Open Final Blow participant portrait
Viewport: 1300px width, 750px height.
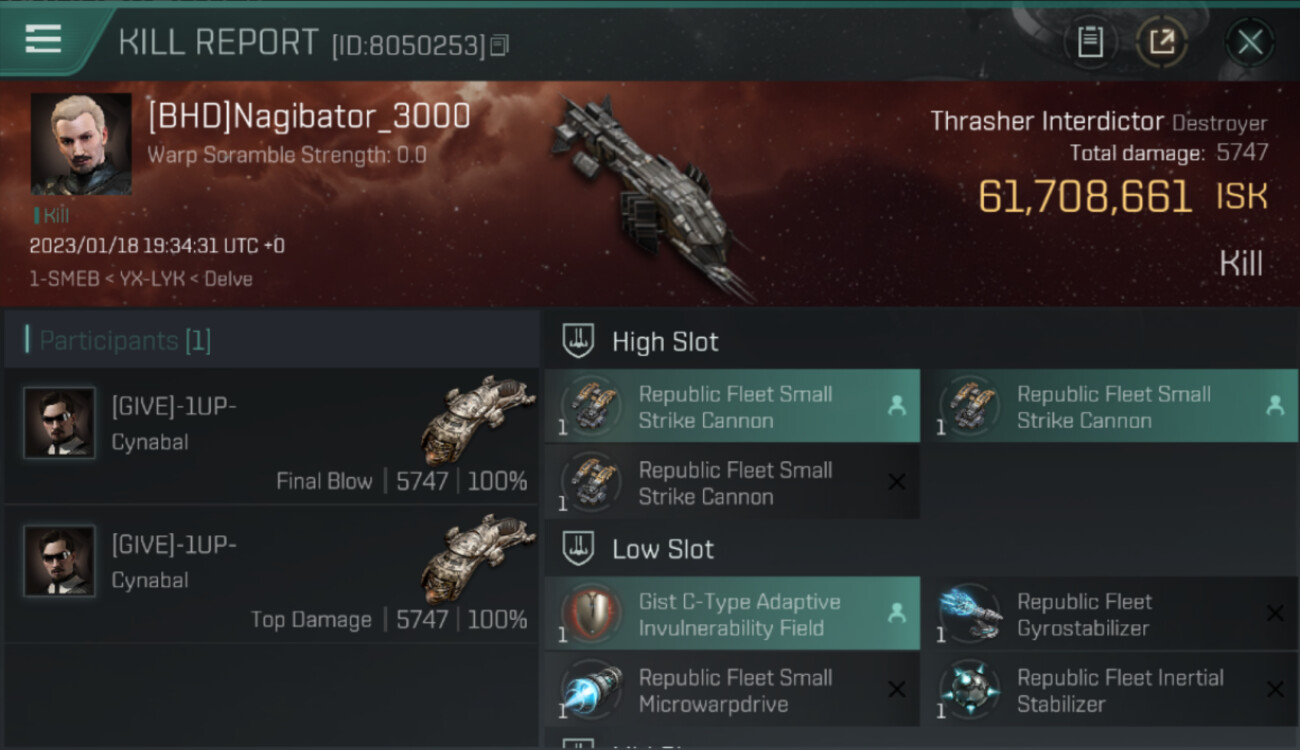(60, 423)
